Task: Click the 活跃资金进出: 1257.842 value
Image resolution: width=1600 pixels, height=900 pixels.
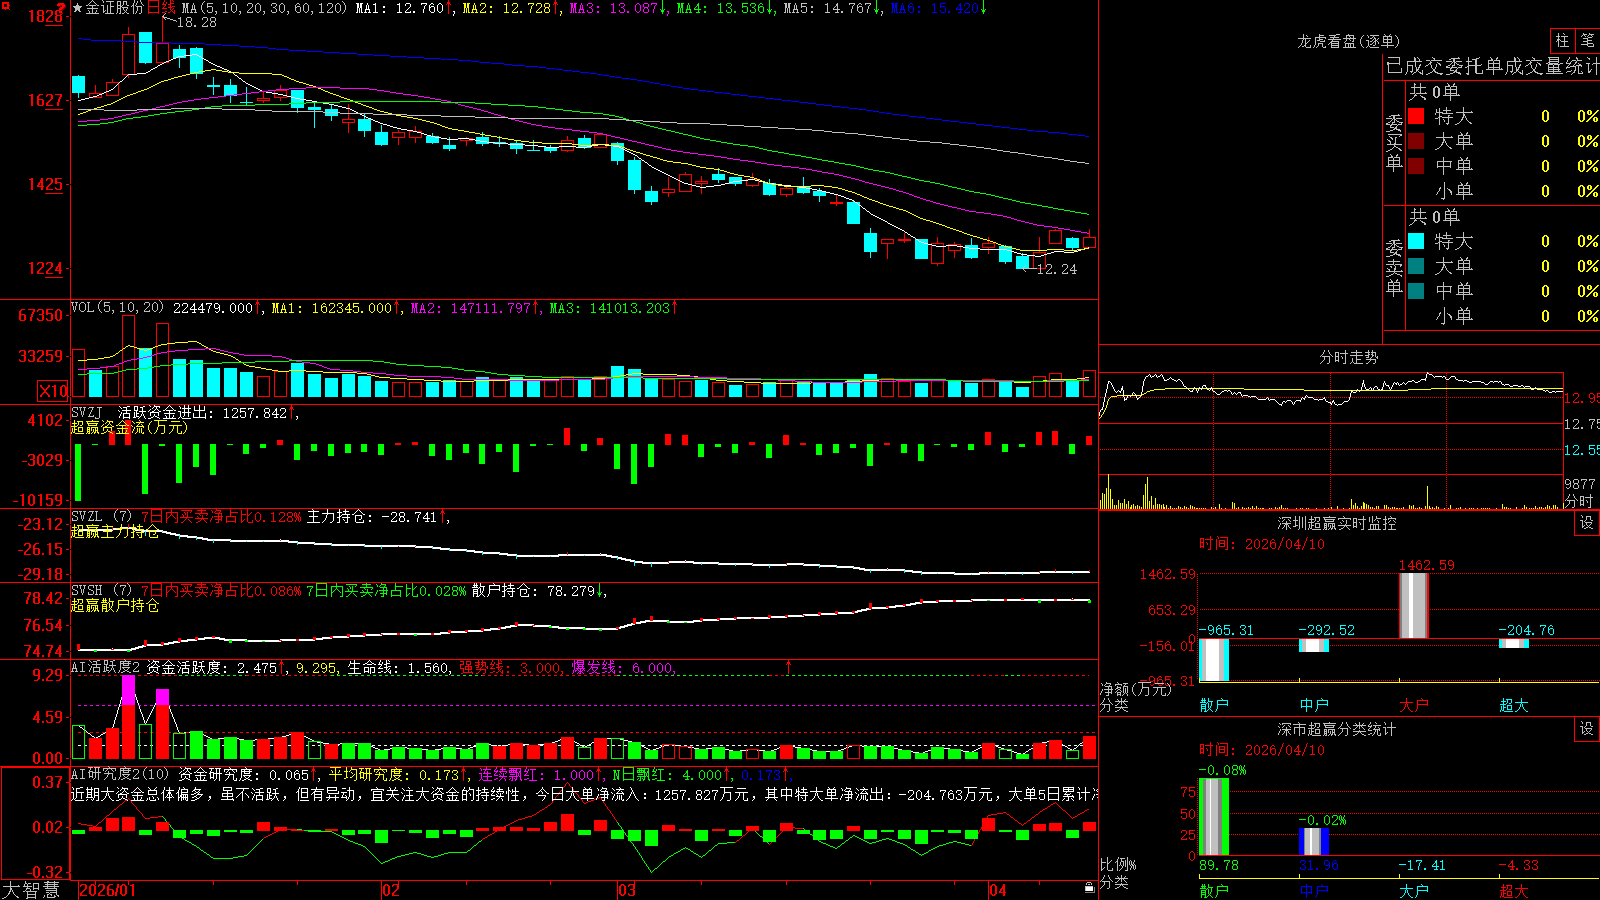Action: coord(208,412)
